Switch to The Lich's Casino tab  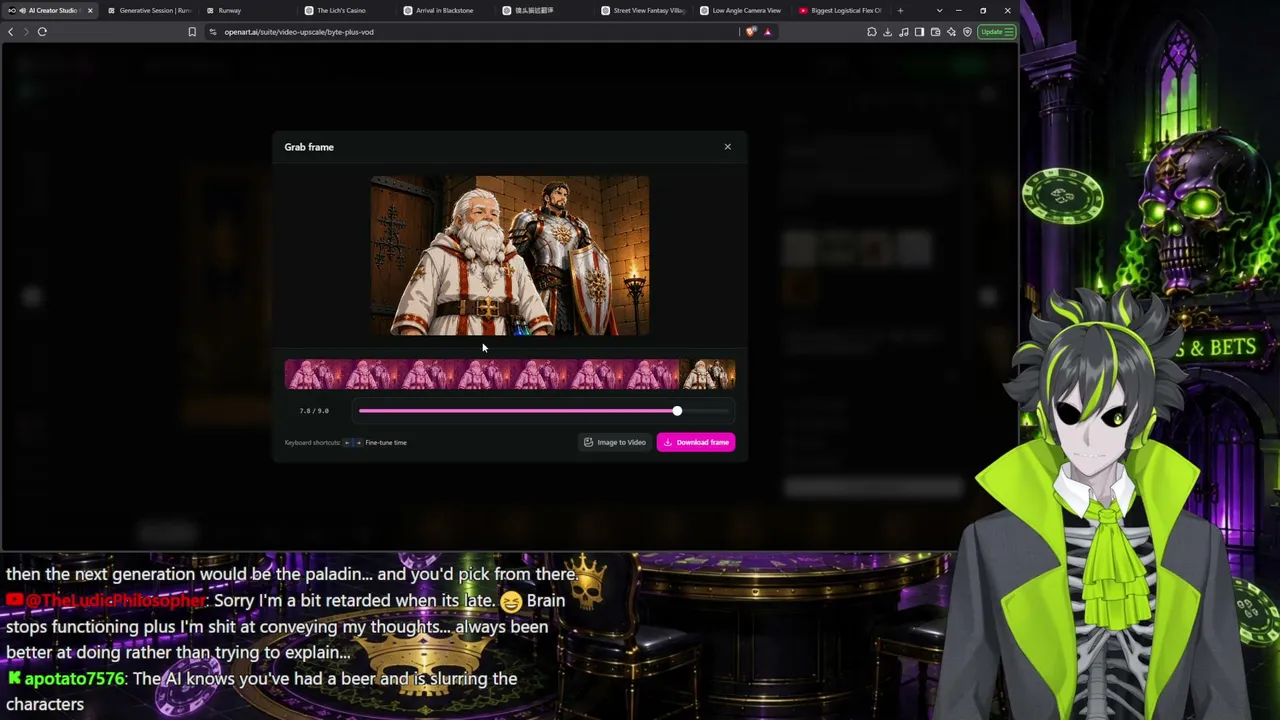pos(348,10)
